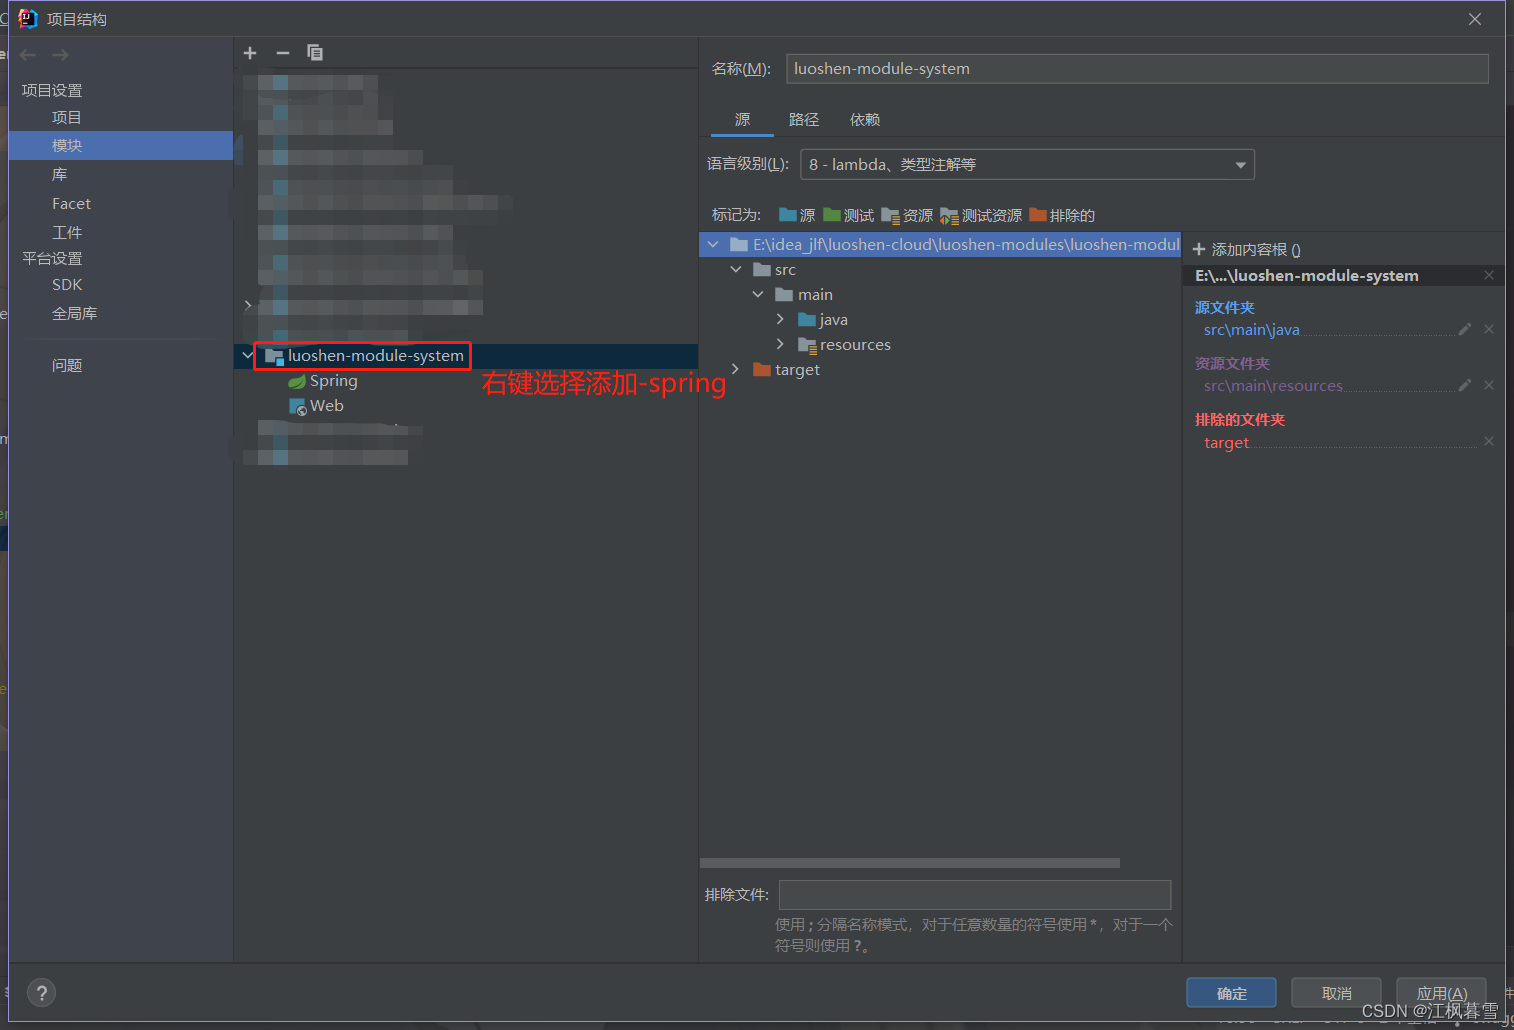Mark folder as Sources (源)
This screenshot has width=1514, height=1030.
(797, 215)
